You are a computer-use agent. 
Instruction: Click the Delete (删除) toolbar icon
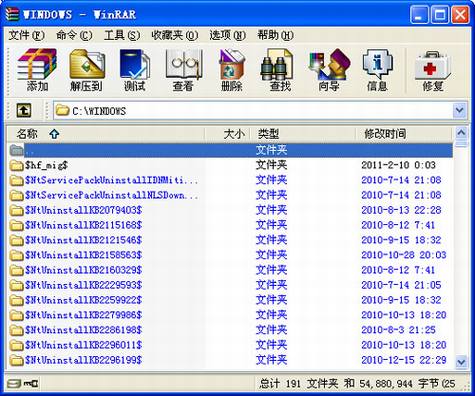pos(232,70)
